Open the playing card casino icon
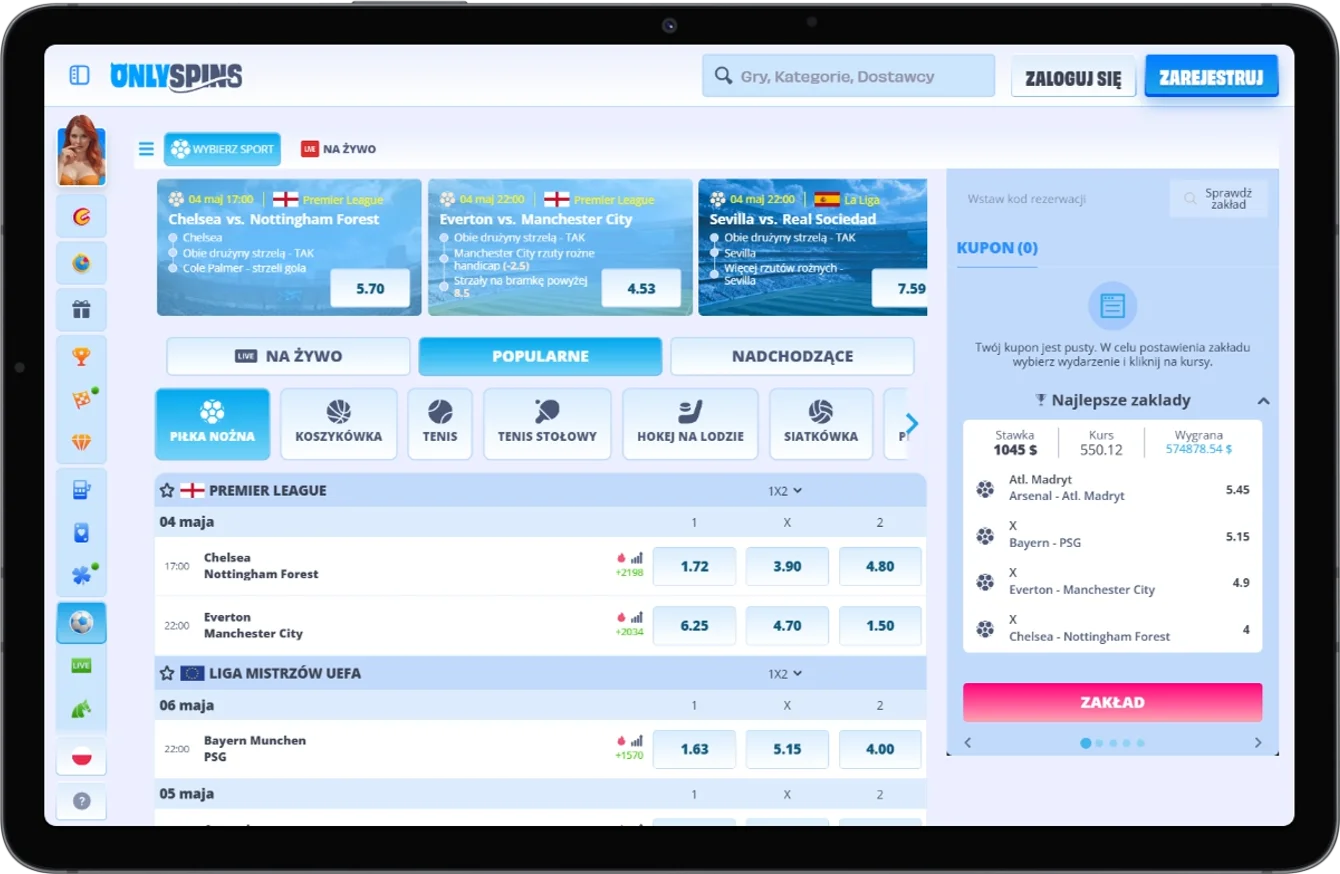This screenshot has width=1340, height=874. pos(82,533)
